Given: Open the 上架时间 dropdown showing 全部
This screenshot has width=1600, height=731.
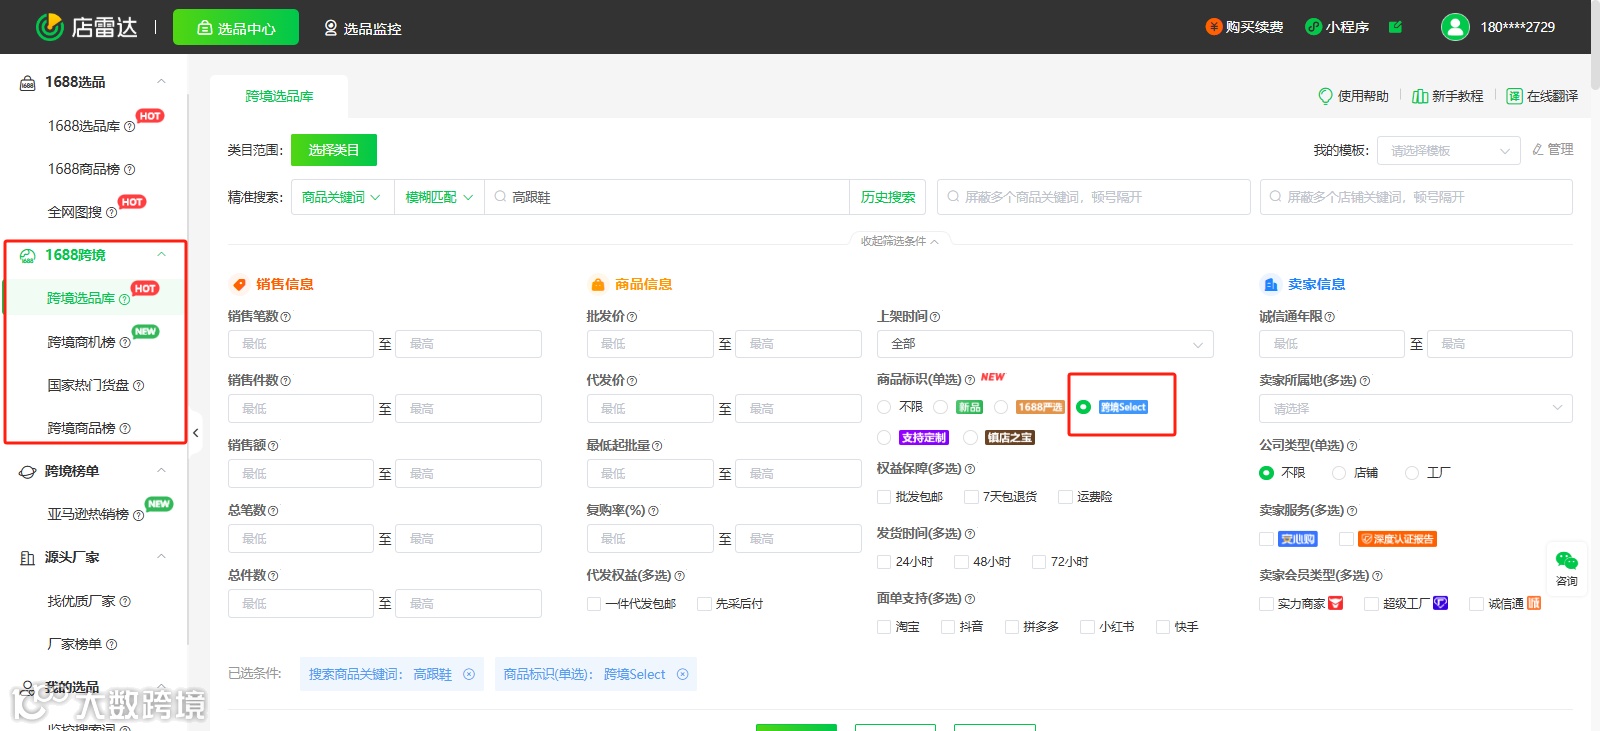Looking at the screenshot, I should [x=1045, y=344].
